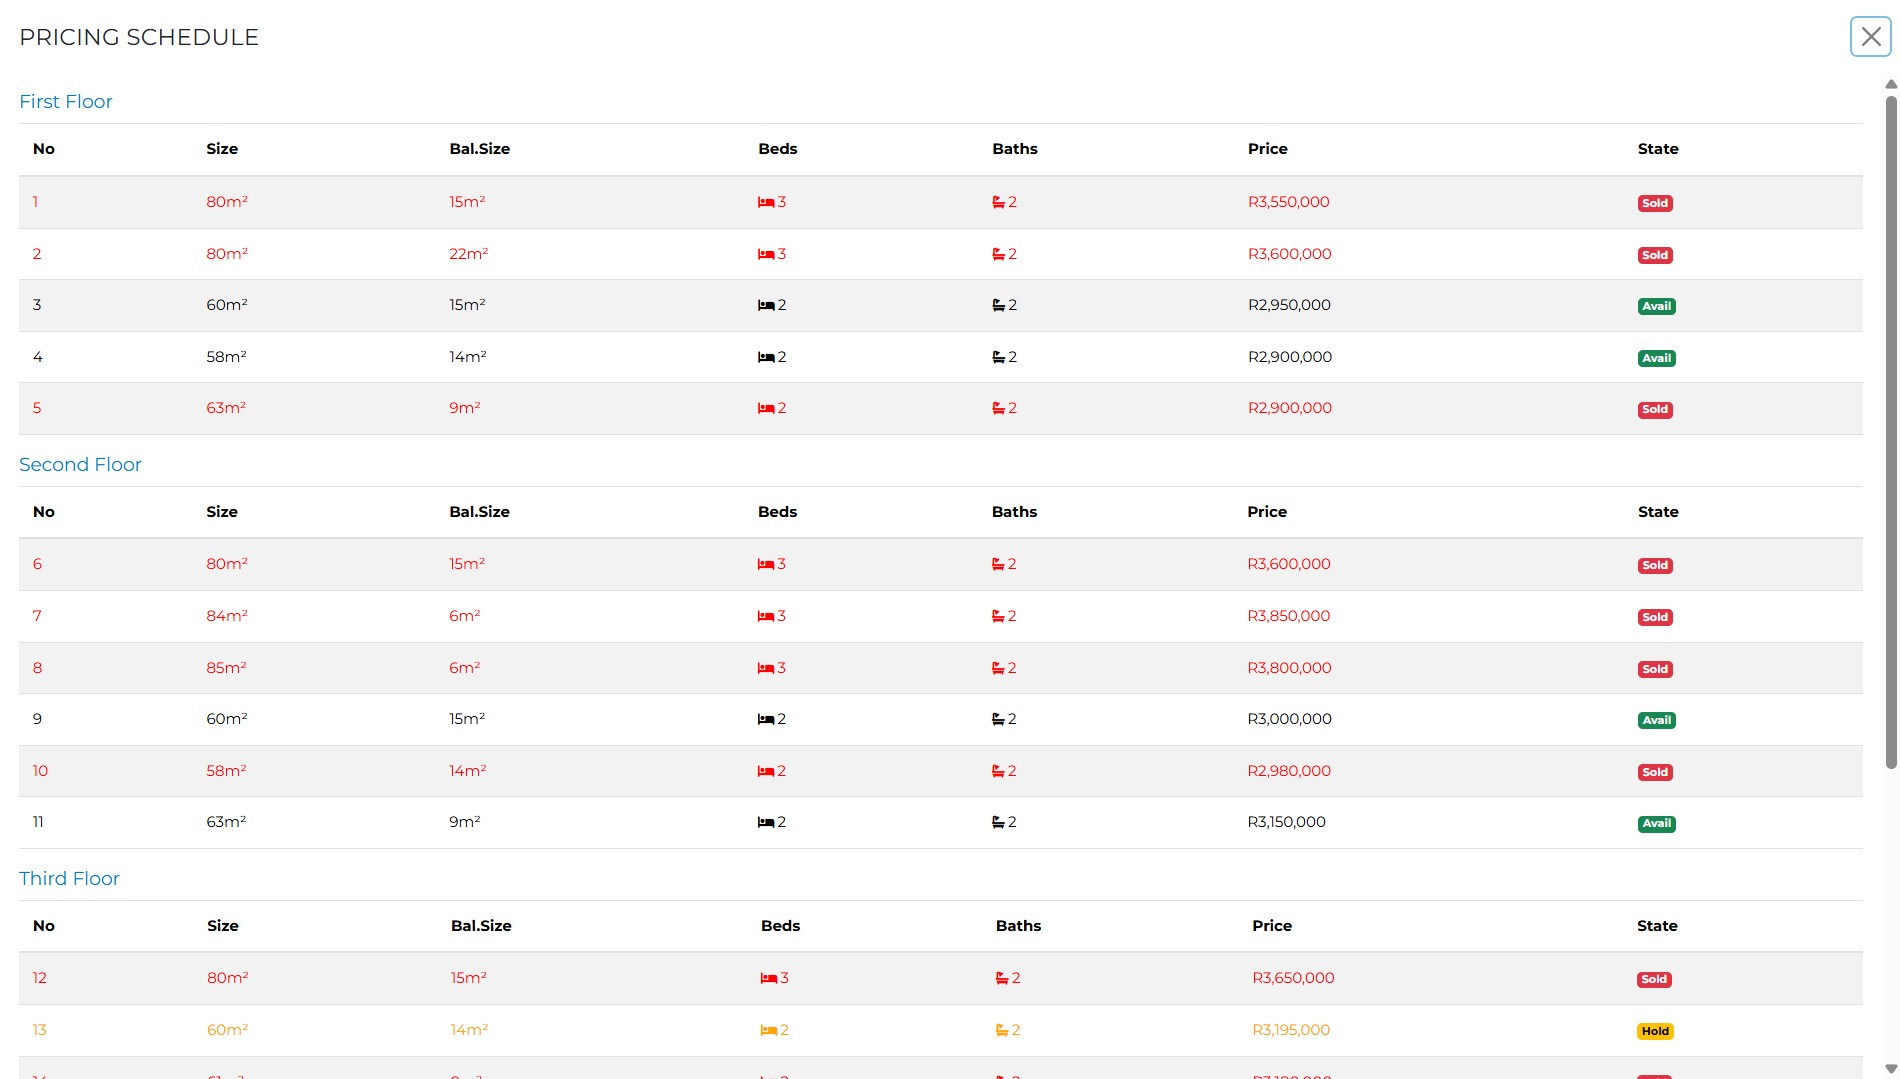Click the bath icon in unit 12 row
1900x1079 pixels.
click(1001, 979)
